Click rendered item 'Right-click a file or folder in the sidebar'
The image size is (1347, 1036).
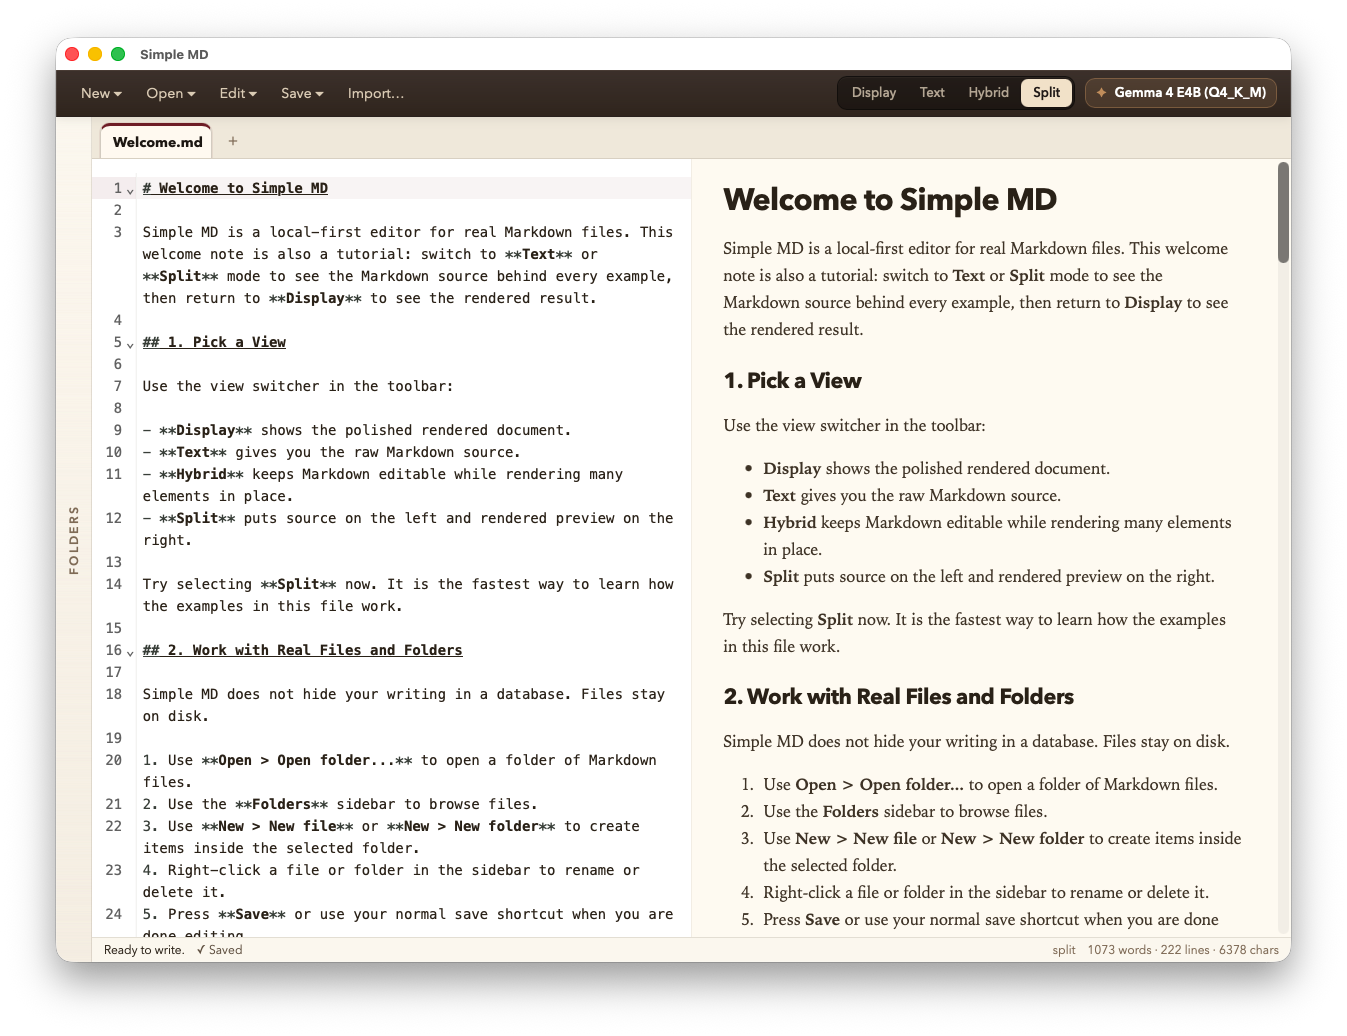986,892
